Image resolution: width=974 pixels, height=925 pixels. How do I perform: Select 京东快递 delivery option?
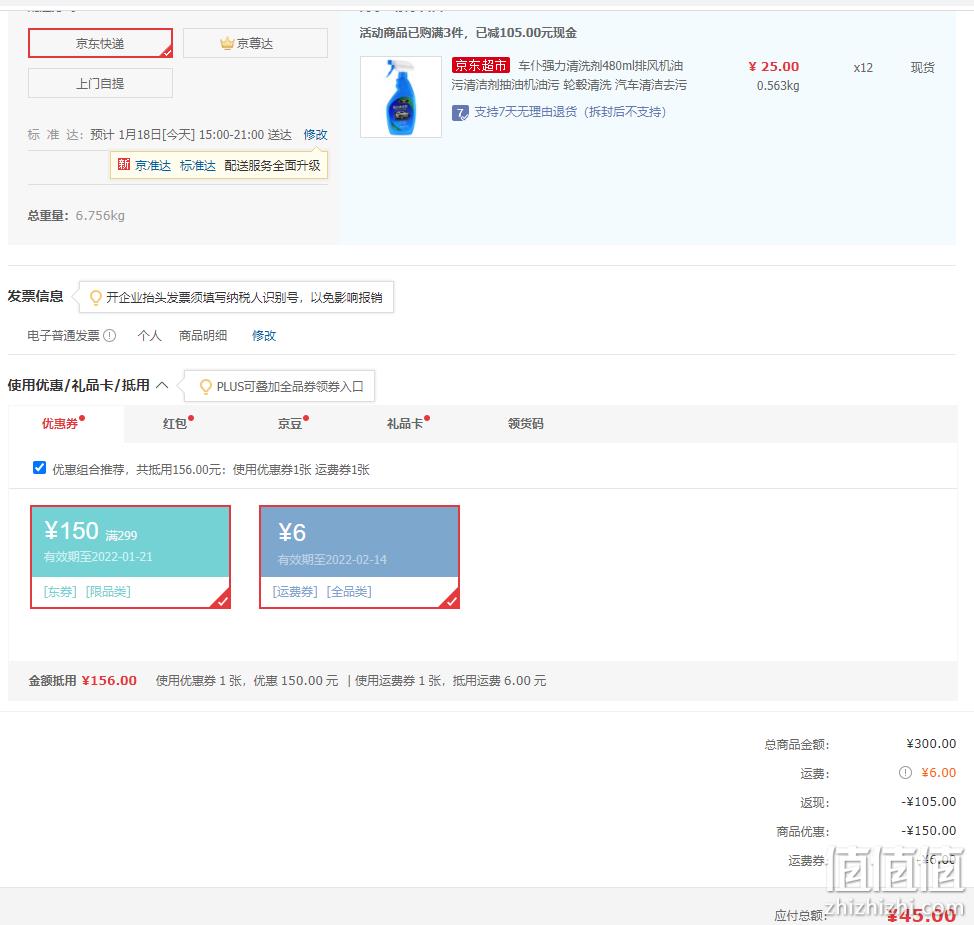(x=100, y=43)
